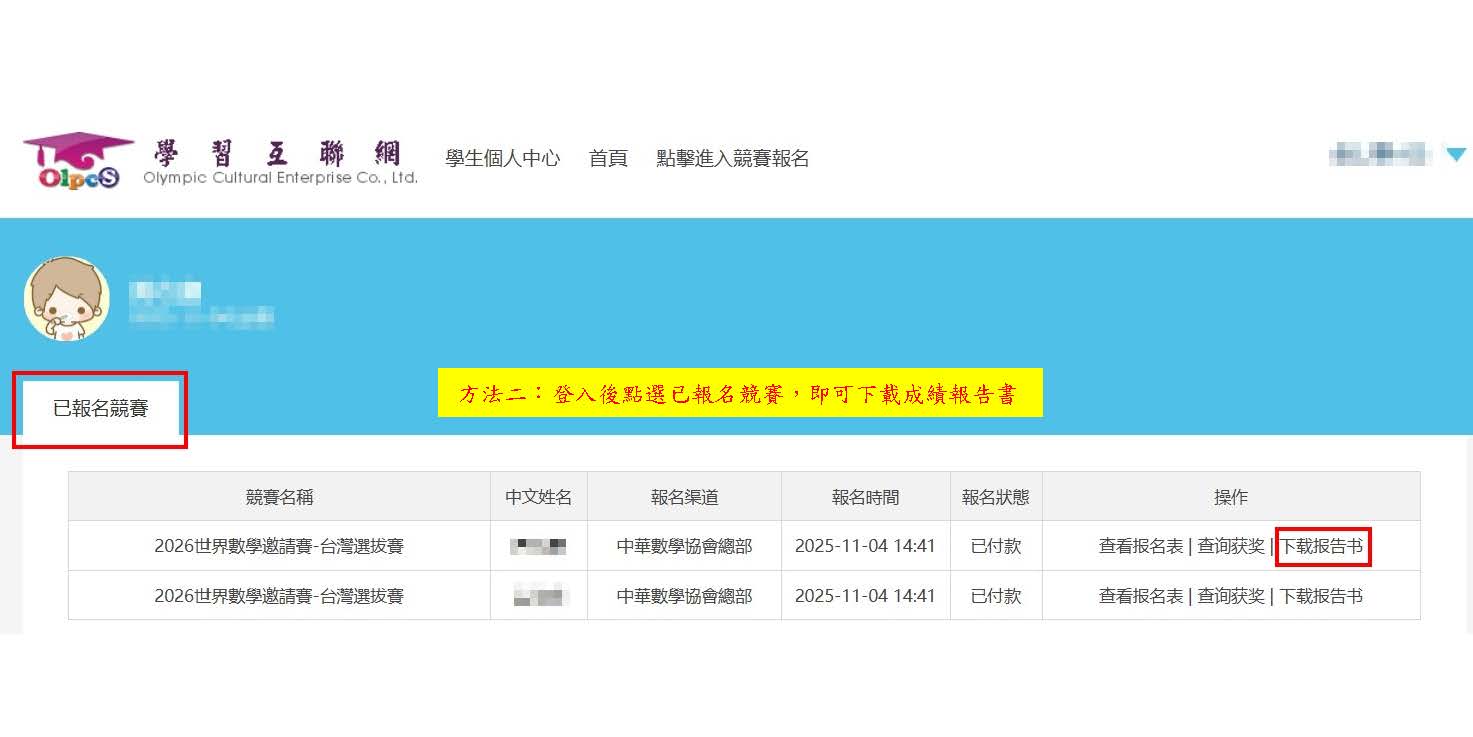Click 查询获奖 in the second row
Viewport: 1473px width, 737px height.
click(1231, 596)
